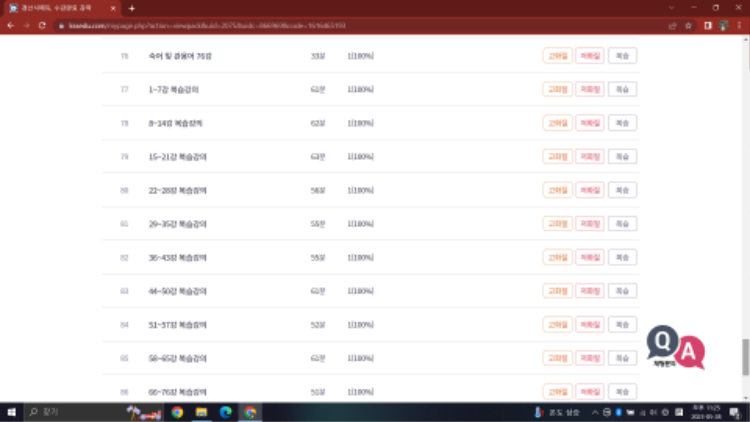Image resolution: width=750 pixels, height=422 pixels.
Task: Play 44~50강 복습강의 in 고화질
Action: click(557, 291)
